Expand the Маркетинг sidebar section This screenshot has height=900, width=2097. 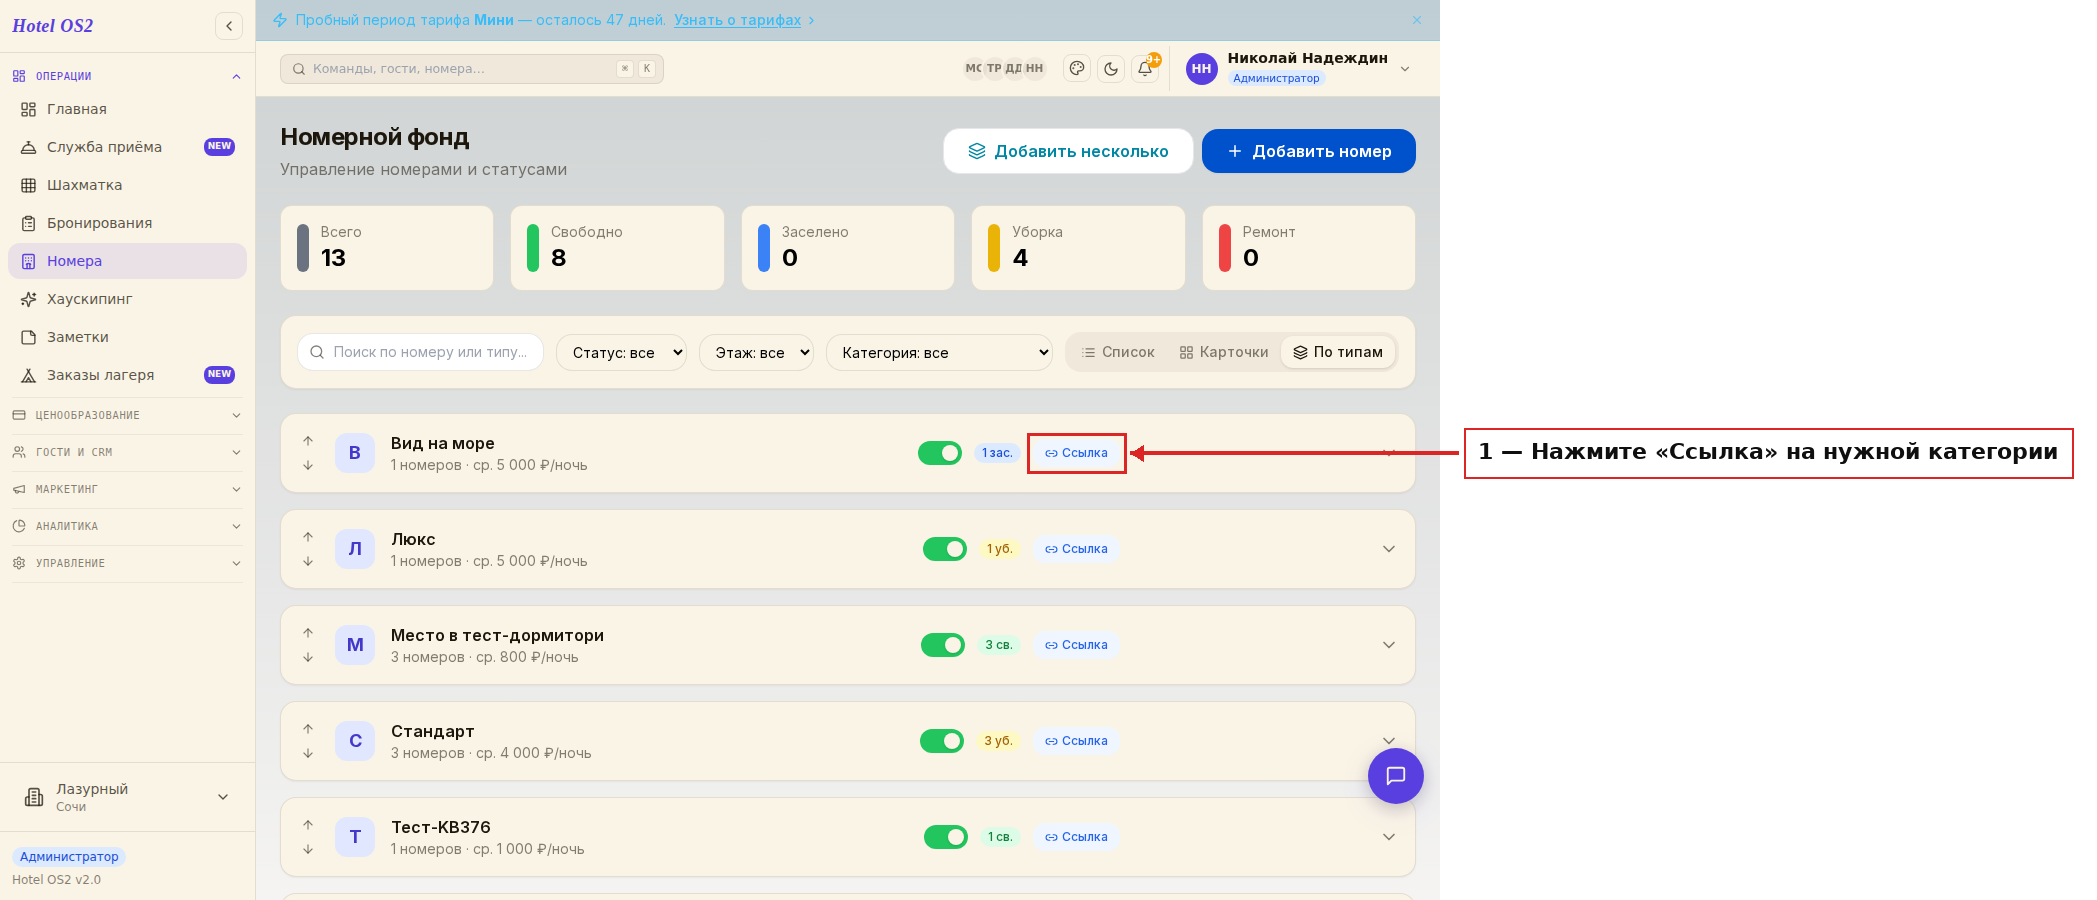coord(127,489)
